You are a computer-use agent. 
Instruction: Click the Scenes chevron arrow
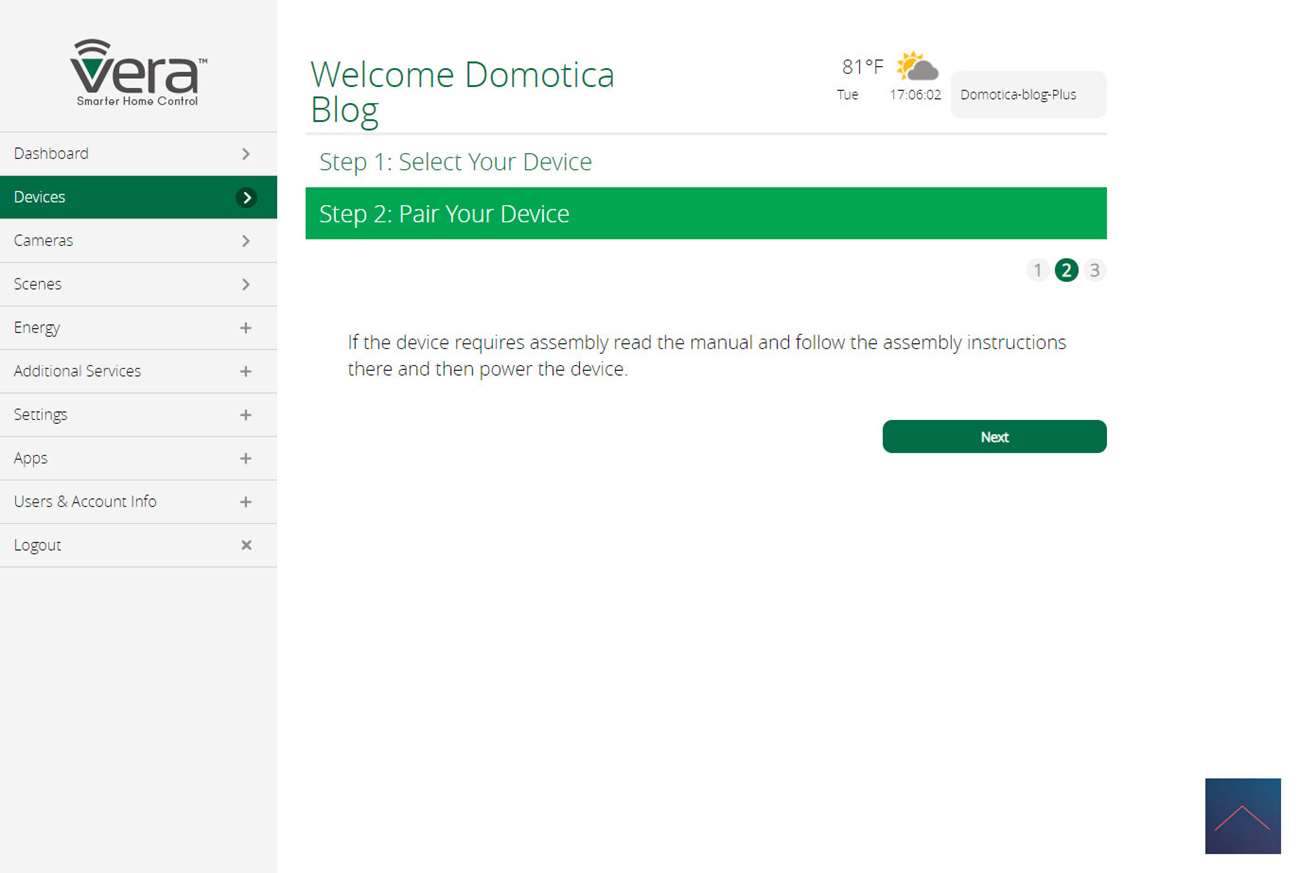(246, 285)
